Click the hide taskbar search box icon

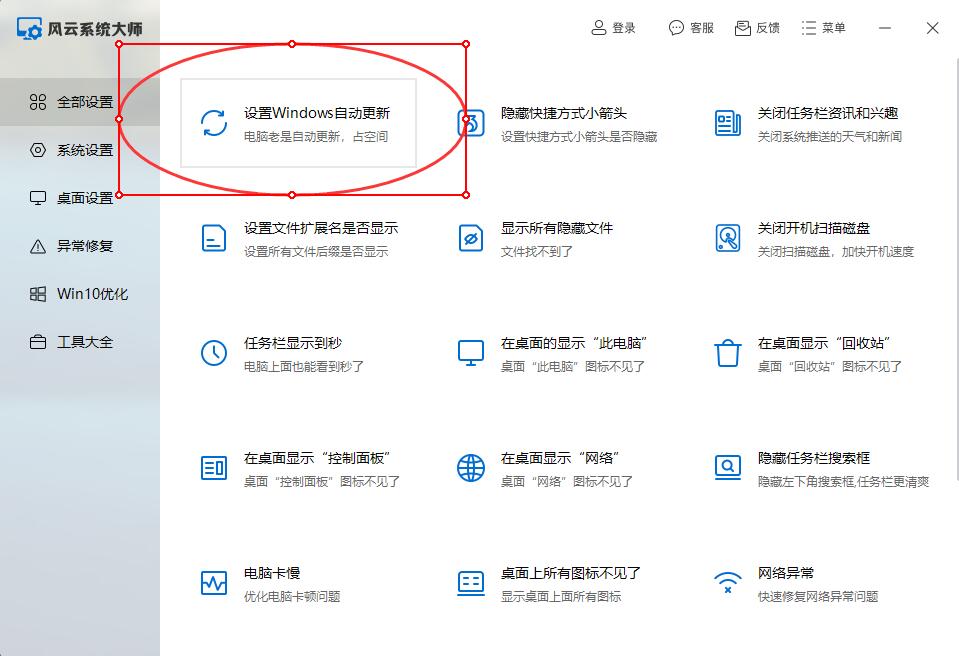point(728,468)
